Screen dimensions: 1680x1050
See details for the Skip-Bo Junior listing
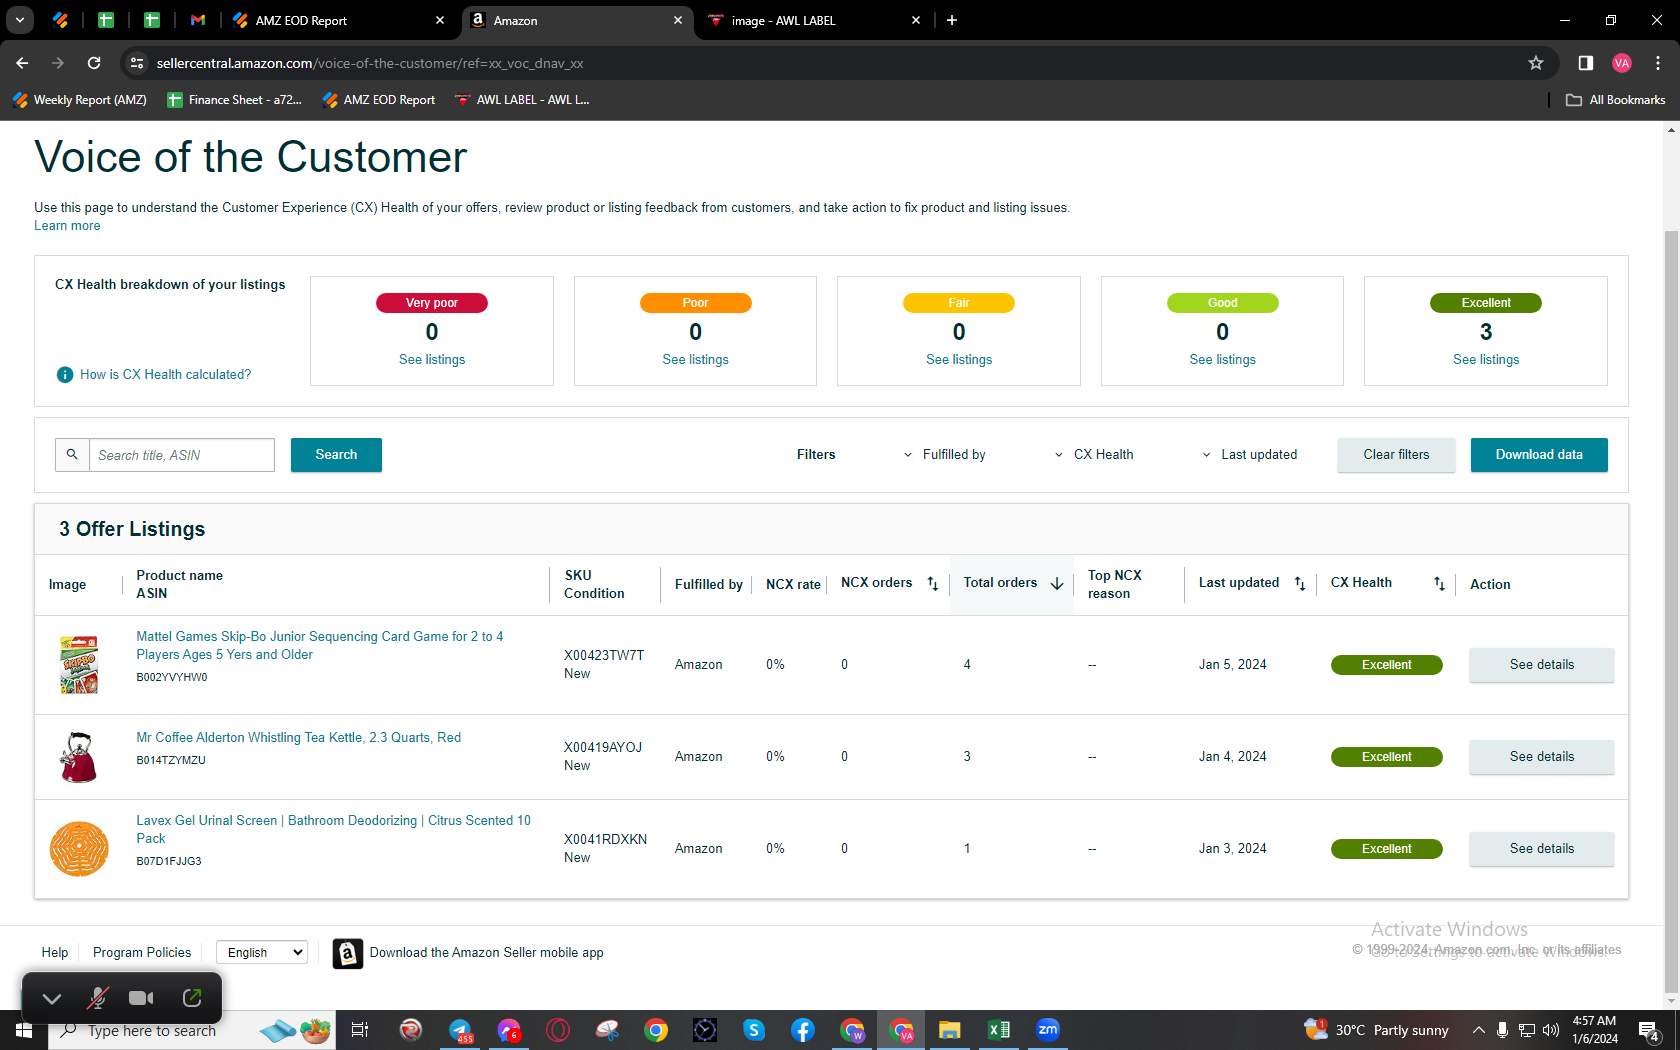coord(1541,665)
